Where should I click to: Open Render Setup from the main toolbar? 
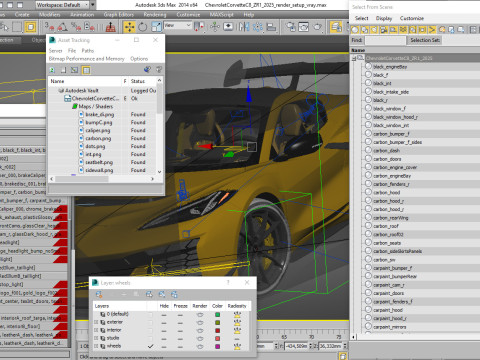(x=291, y=27)
